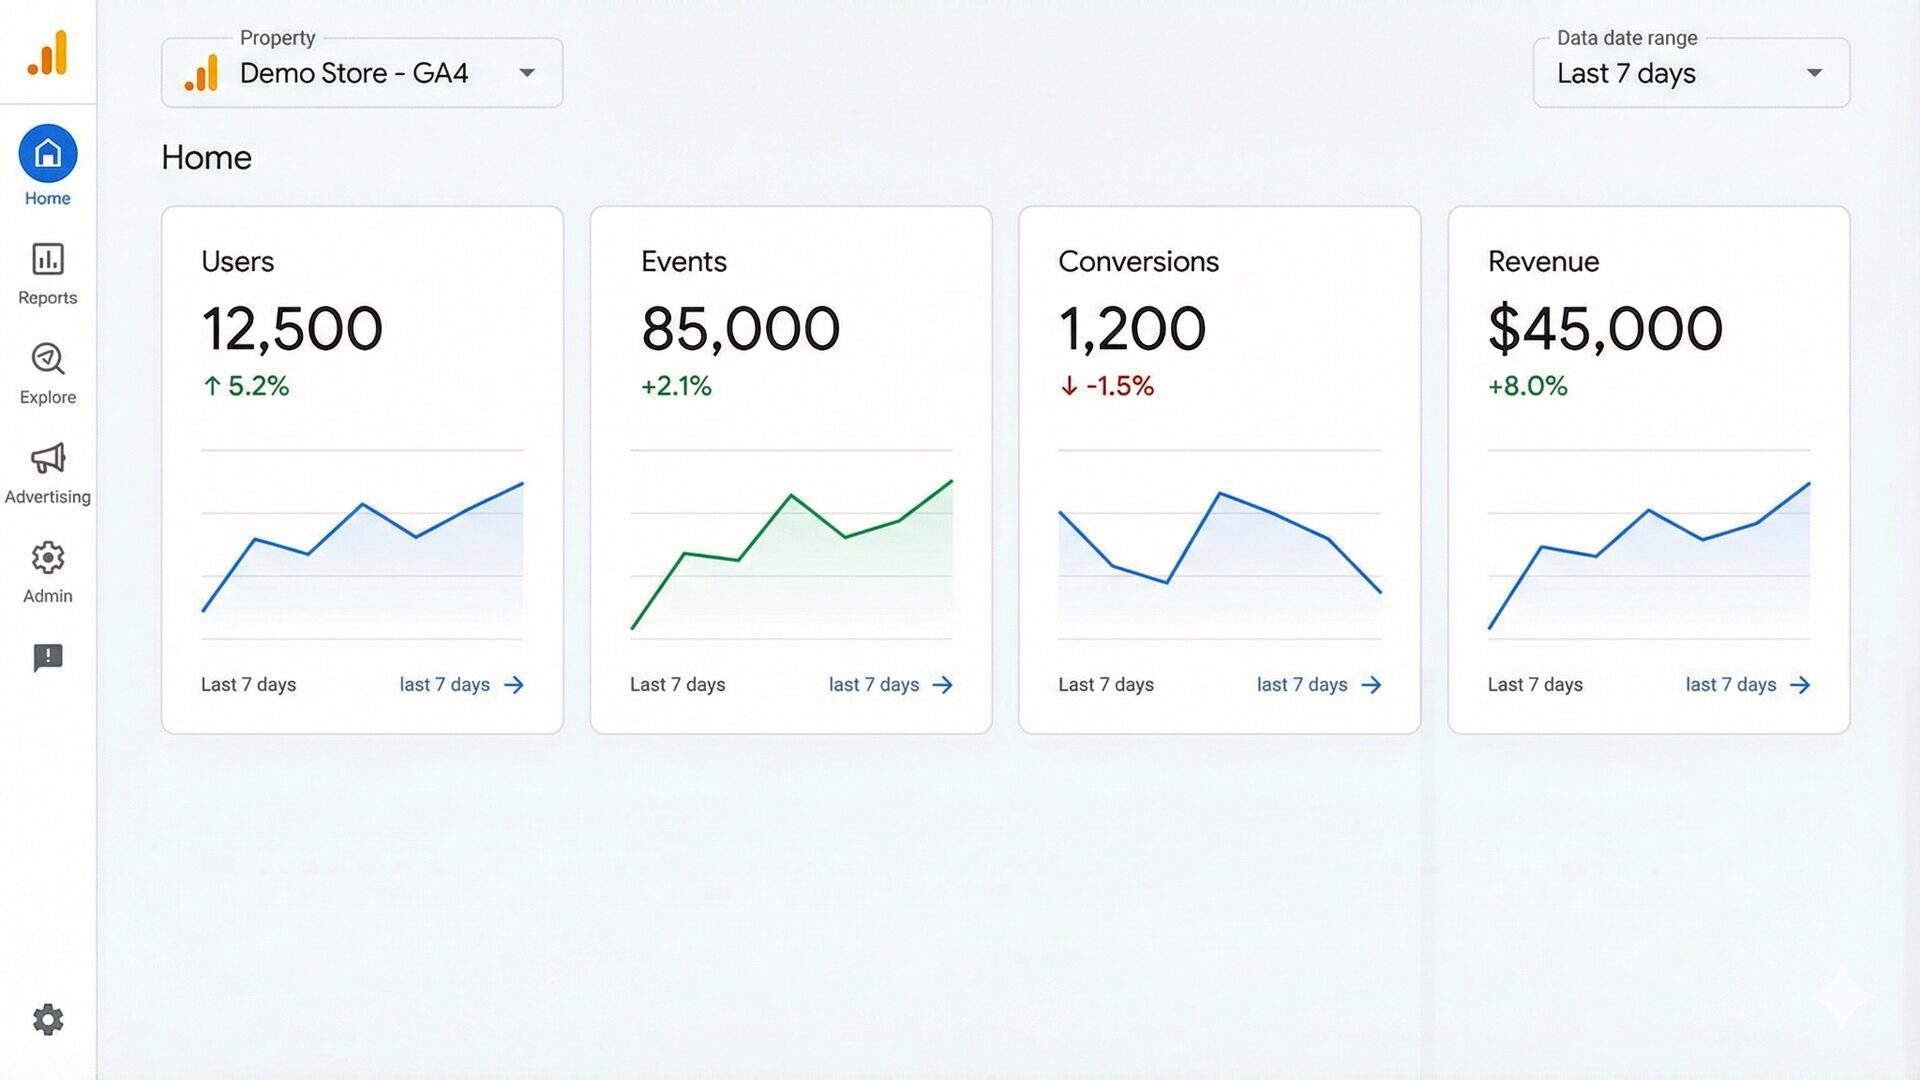This screenshot has width=1920, height=1080.
Task: Click the Revenue $45,000 value
Action: [x=1604, y=329]
